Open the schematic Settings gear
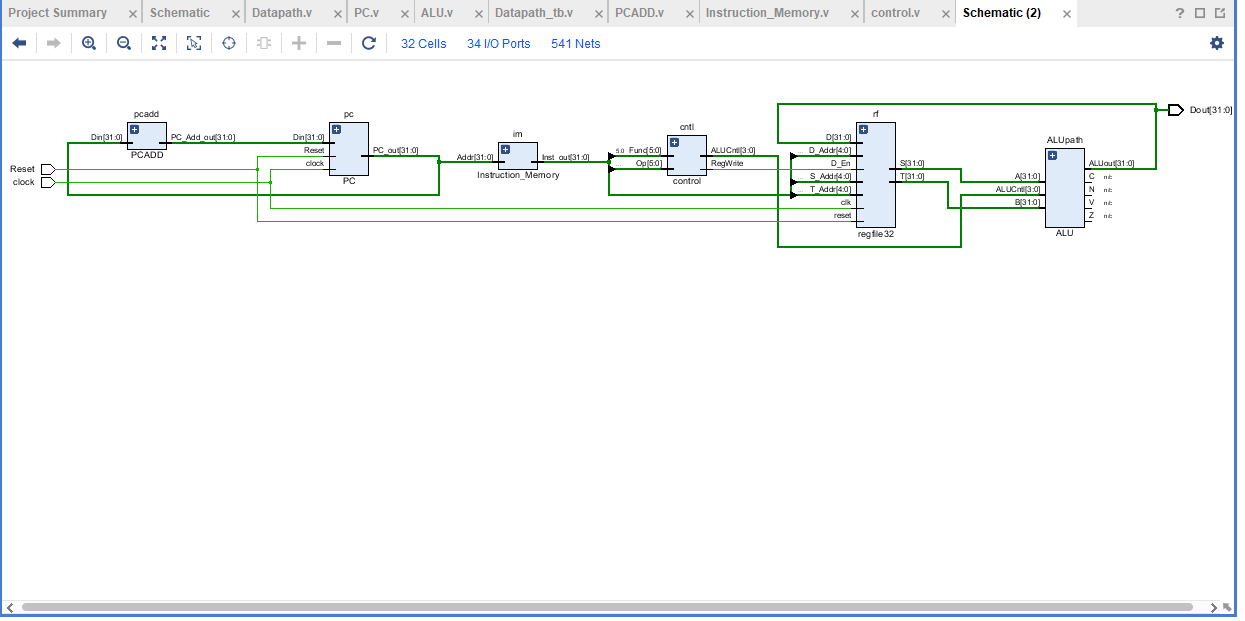 pyautogui.click(x=1217, y=43)
